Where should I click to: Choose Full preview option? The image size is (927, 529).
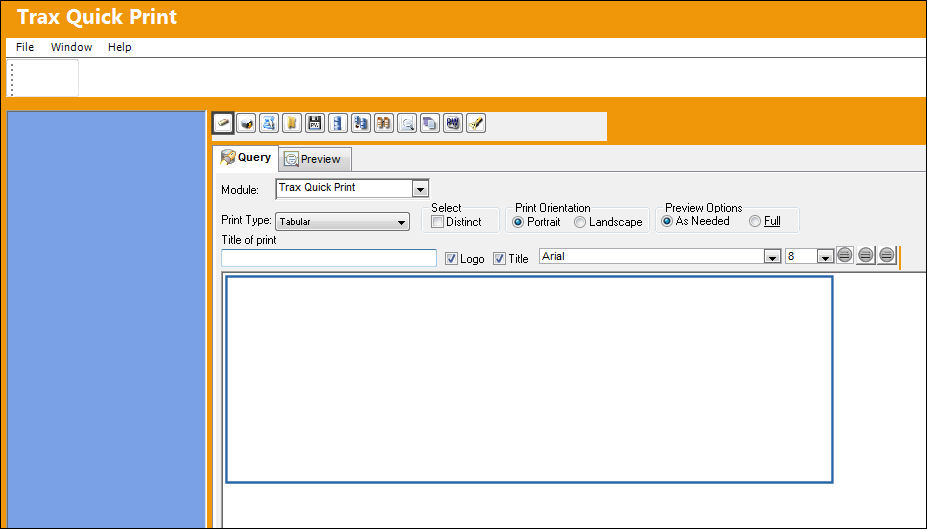(755, 221)
